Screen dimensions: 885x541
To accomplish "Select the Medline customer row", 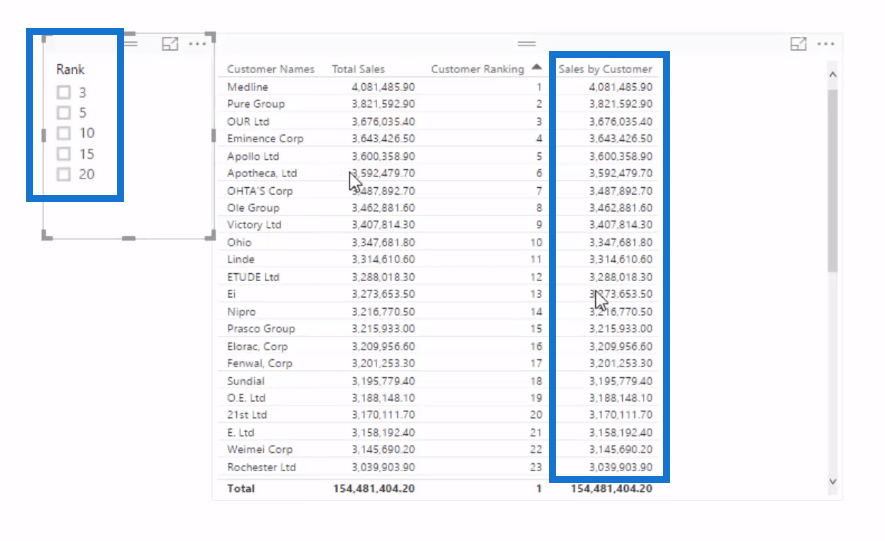I will [x=439, y=87].
